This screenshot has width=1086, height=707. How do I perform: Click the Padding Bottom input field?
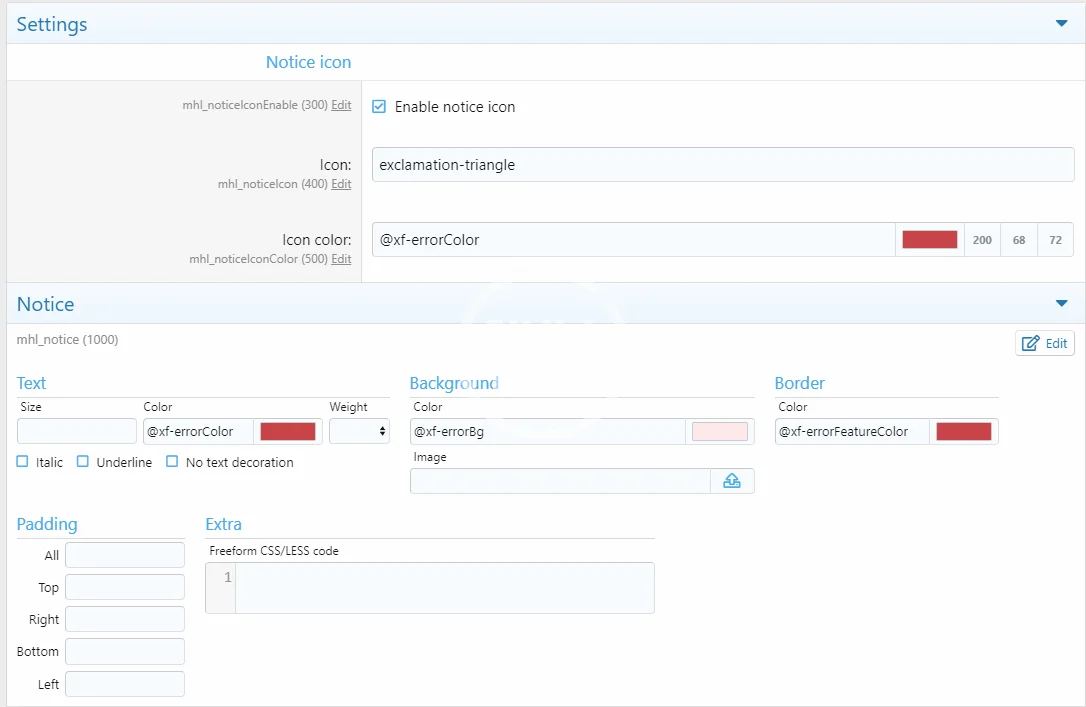point(125,652)
